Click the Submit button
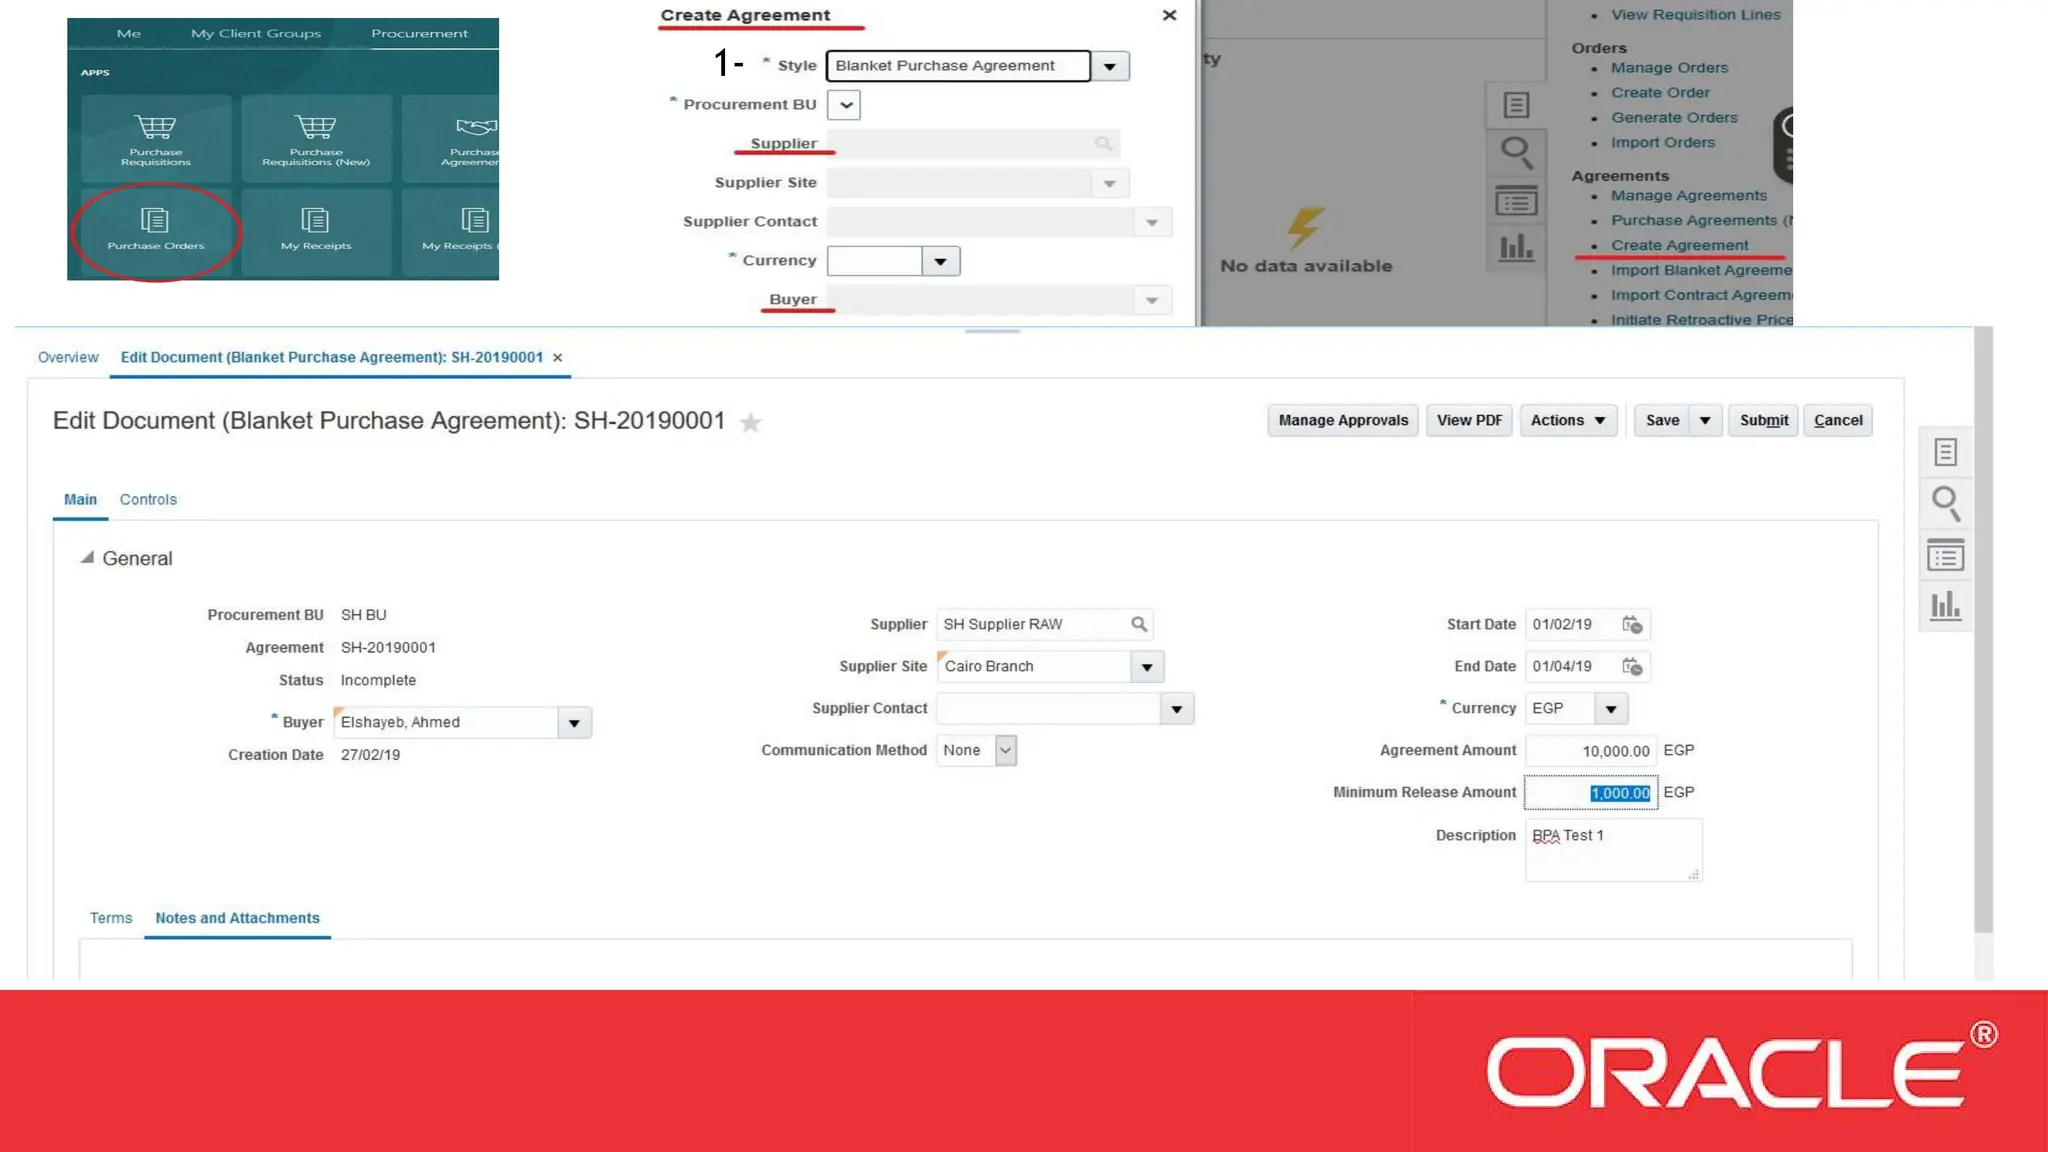 1763,421
